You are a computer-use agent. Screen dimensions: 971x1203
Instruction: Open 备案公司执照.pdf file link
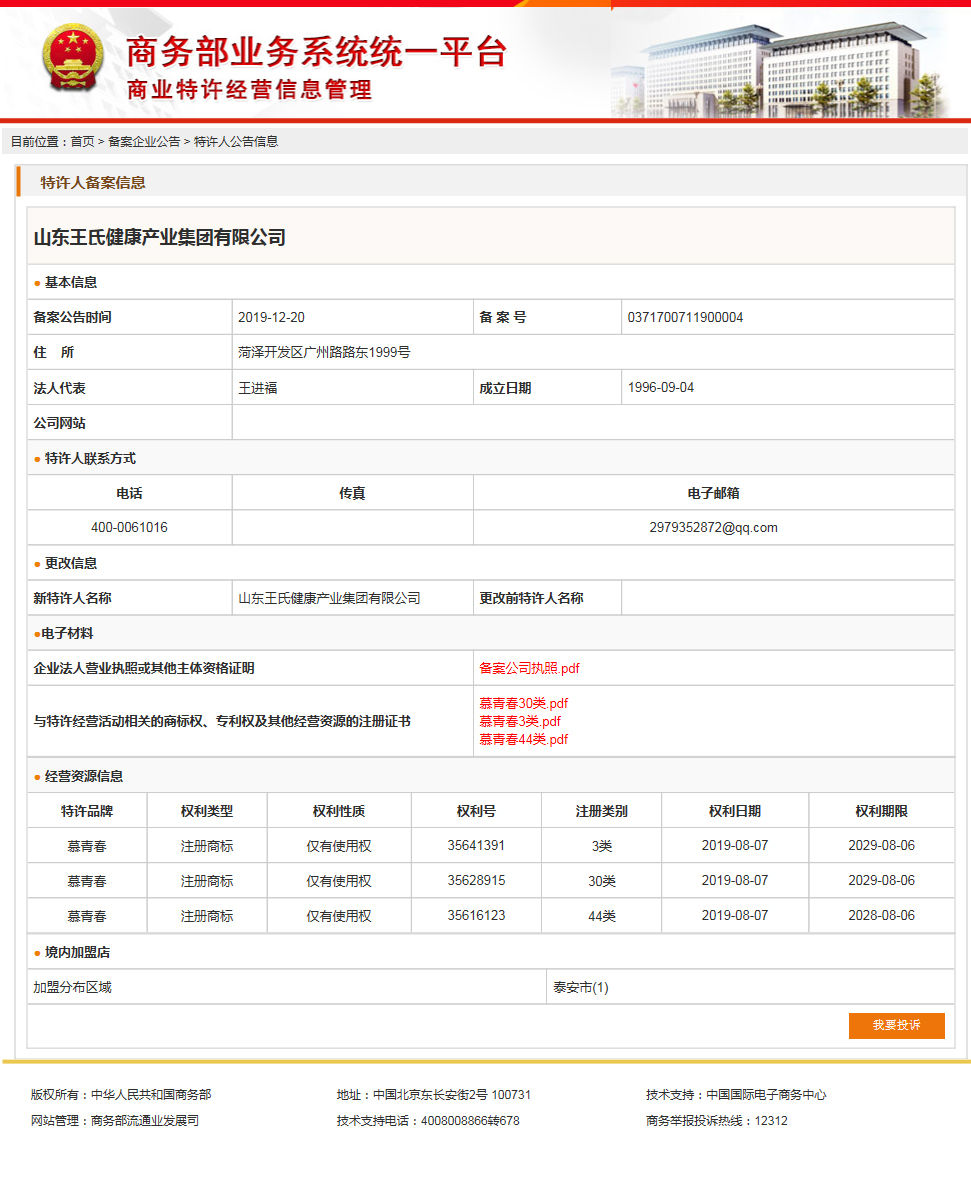click(x=529, y=668)
